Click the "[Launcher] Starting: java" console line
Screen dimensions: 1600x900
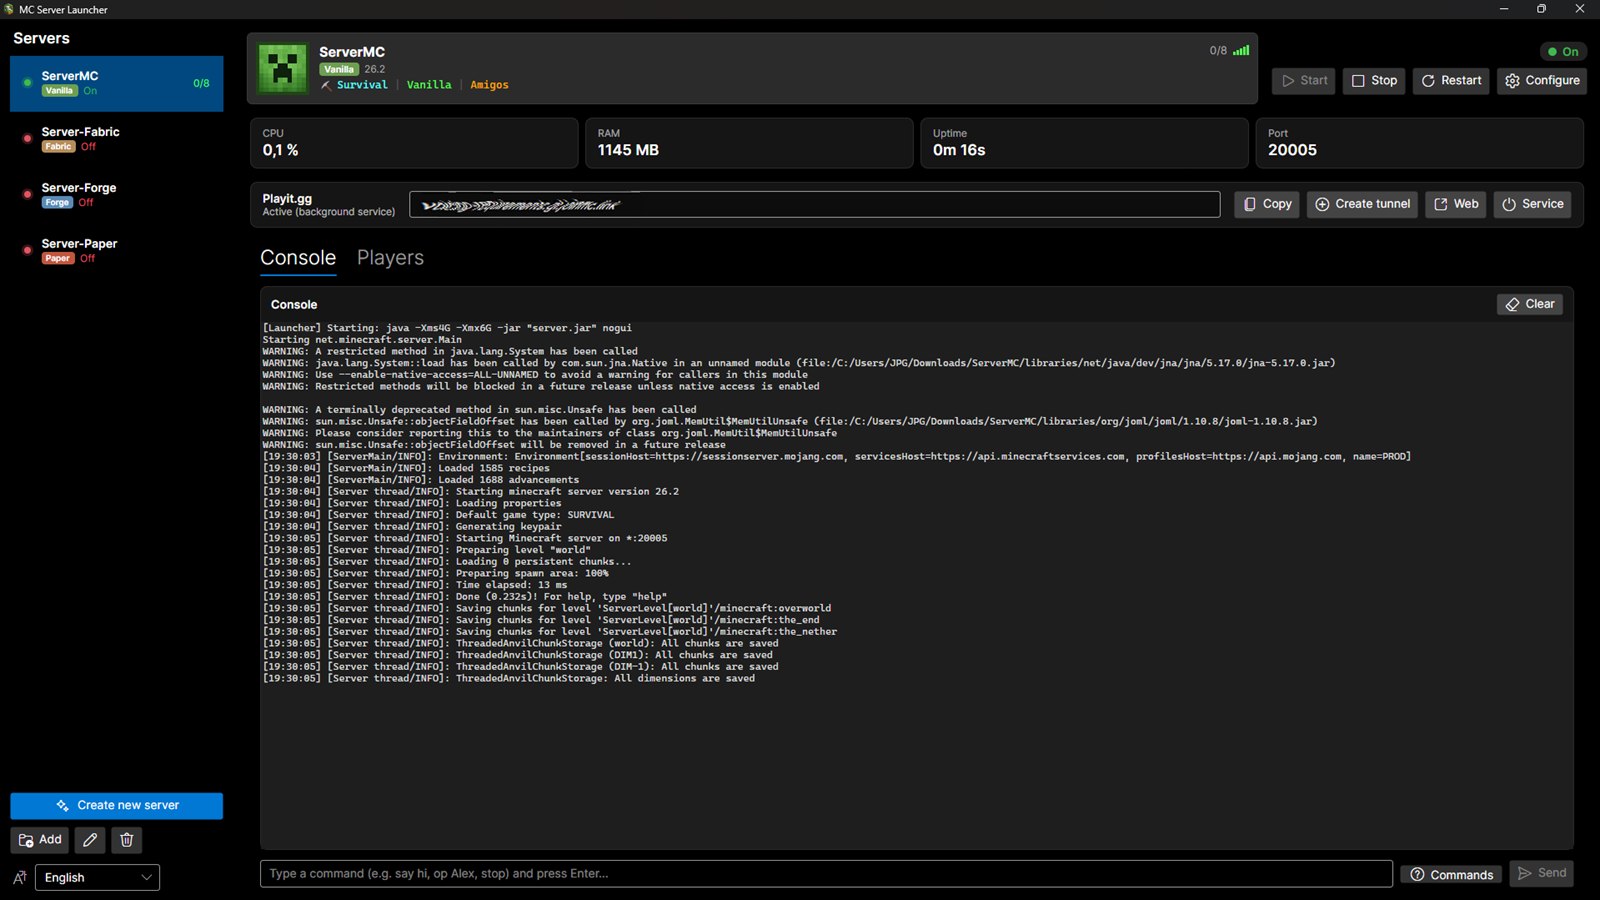tap(447, 328)
